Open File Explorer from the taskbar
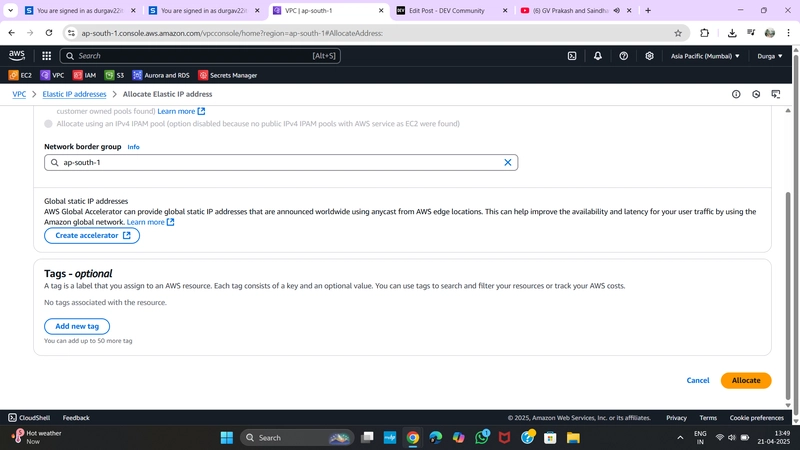Viewport: 800px width, 450px height. point(573,437)
